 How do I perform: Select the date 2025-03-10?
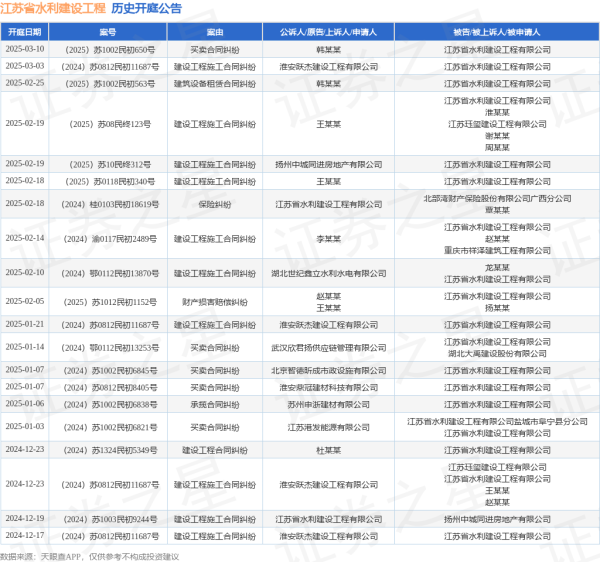(x=25, y=49)
